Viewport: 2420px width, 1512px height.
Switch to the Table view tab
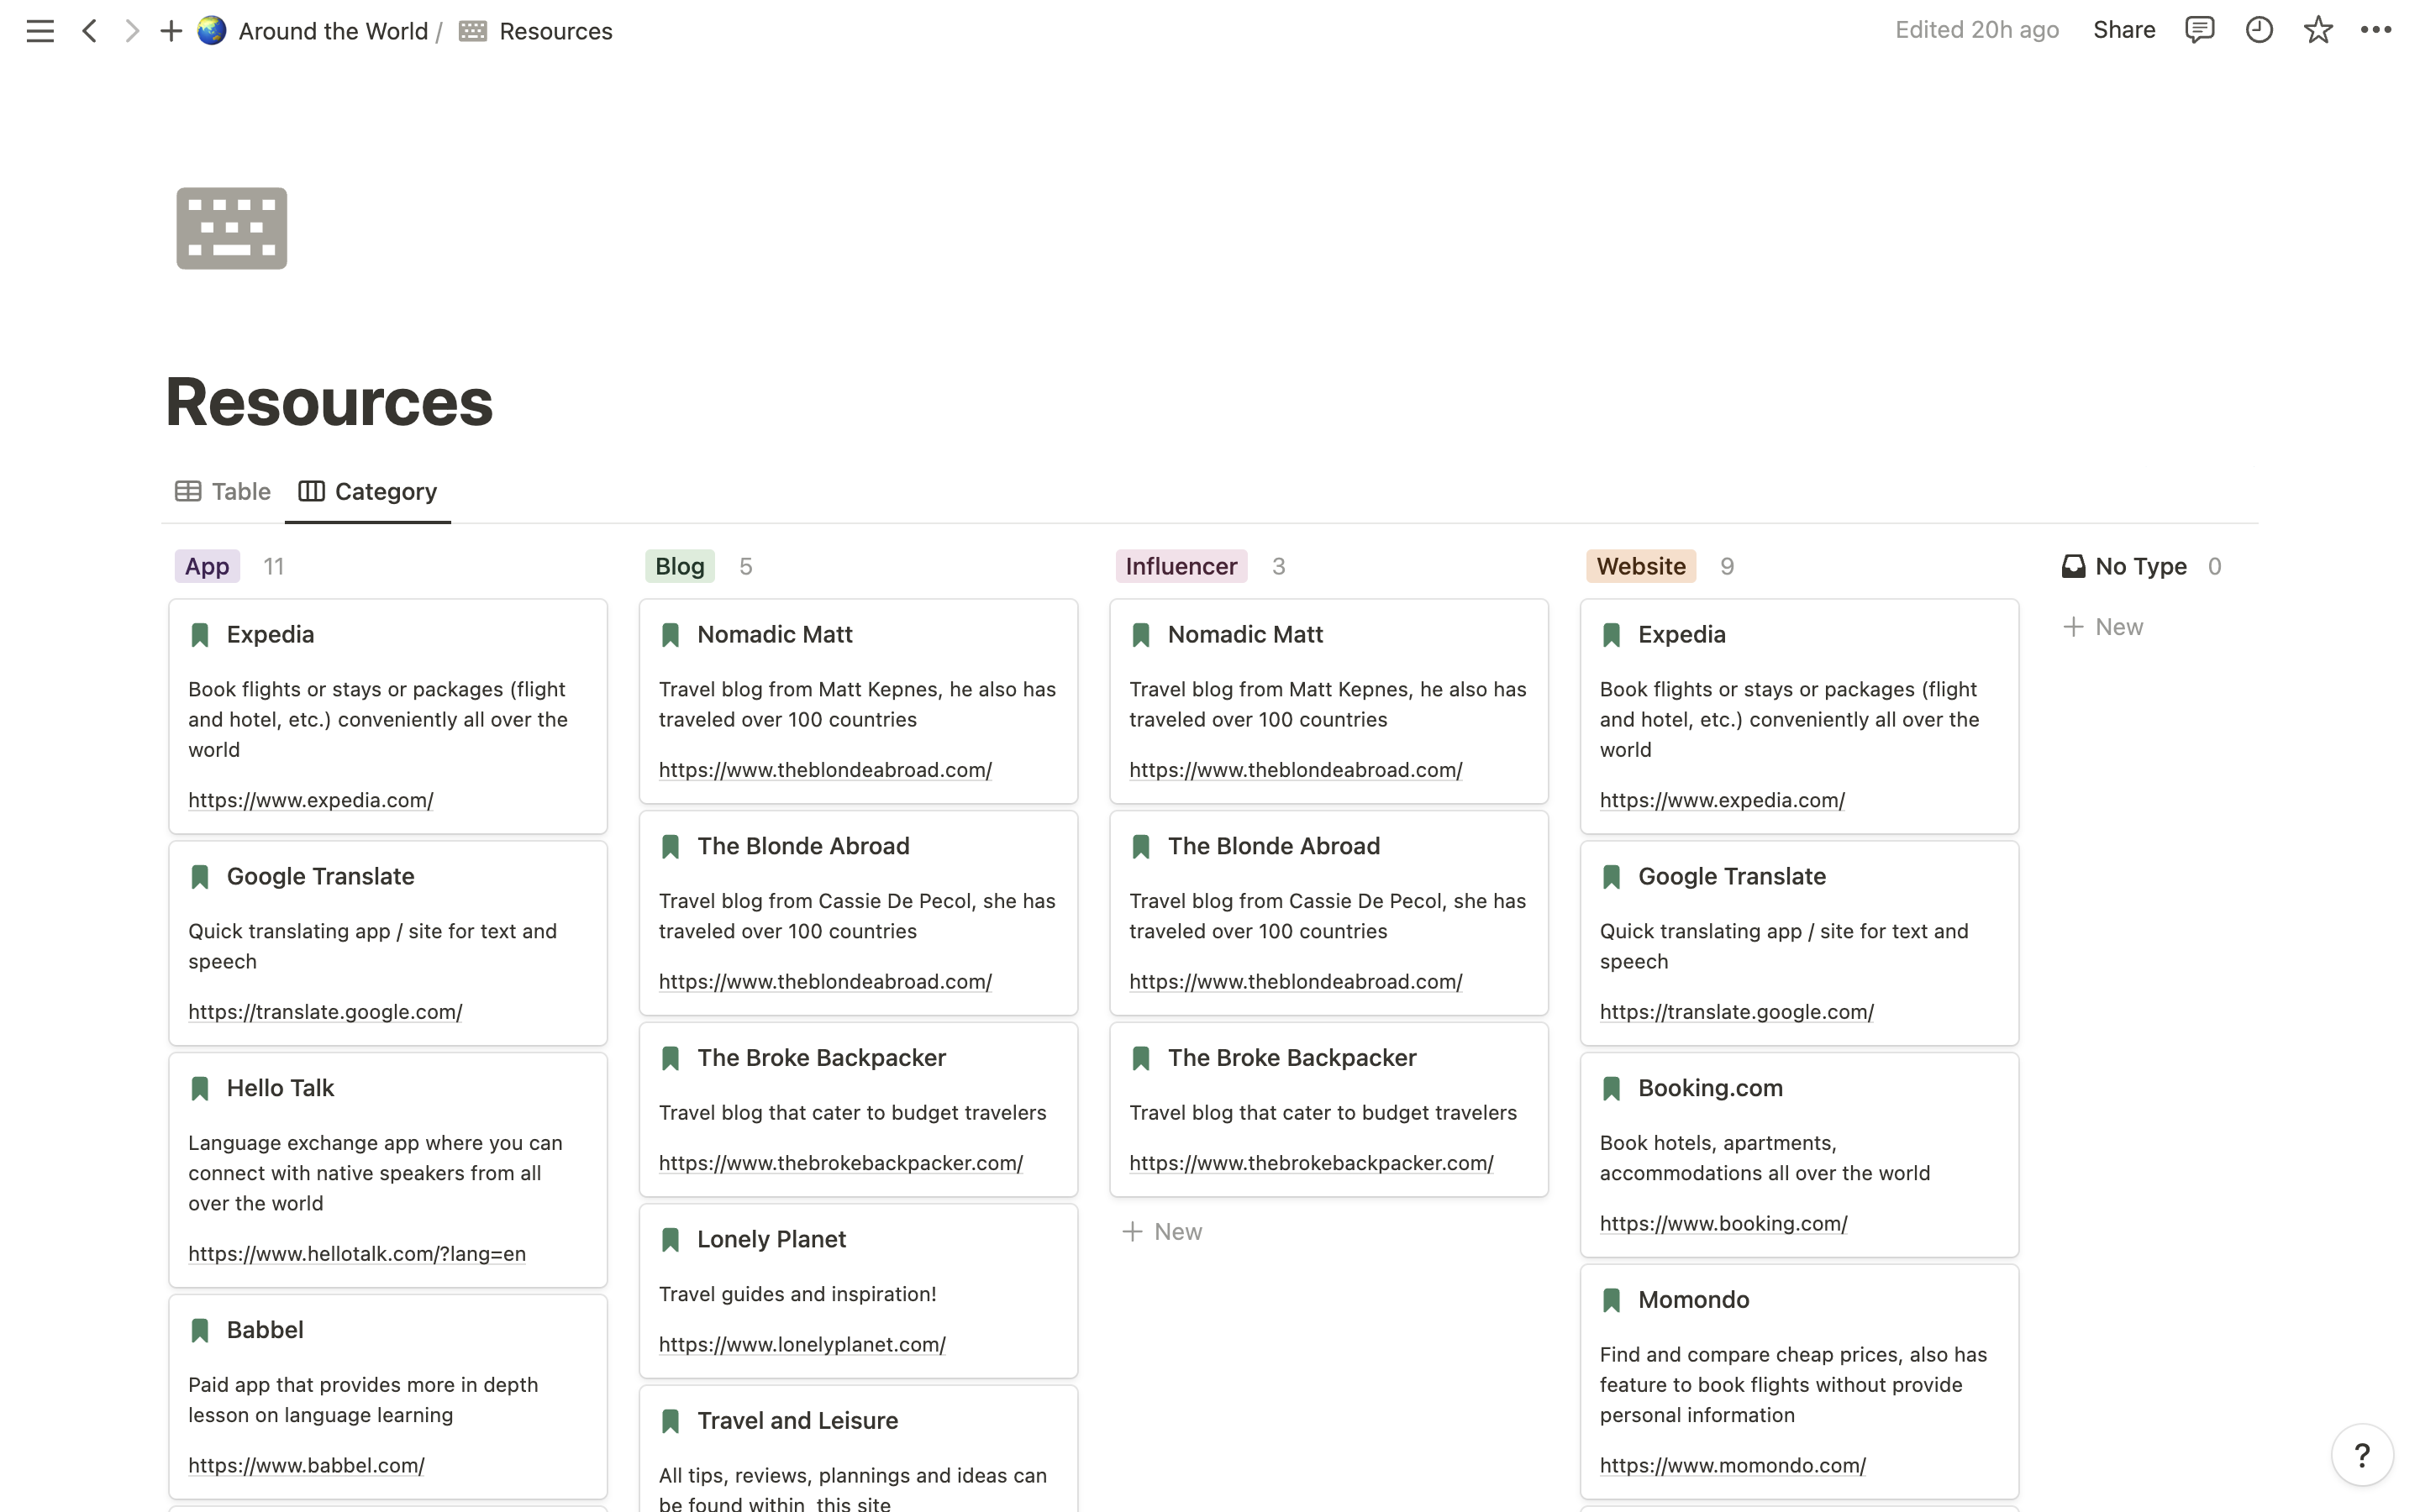[x=223, y=491]
